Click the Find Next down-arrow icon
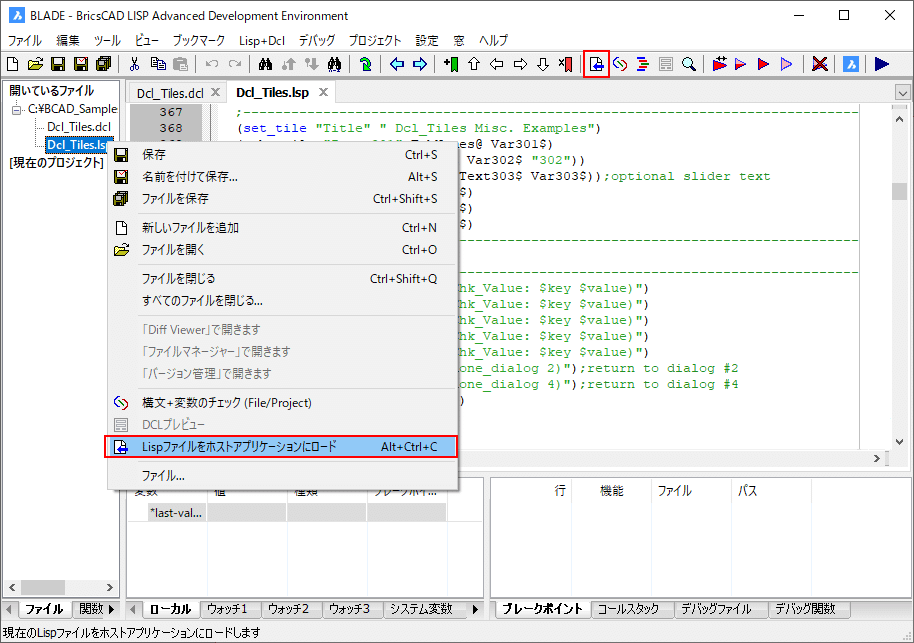The image size is (914, 643). pyautogui.click(x=311, y=64)
